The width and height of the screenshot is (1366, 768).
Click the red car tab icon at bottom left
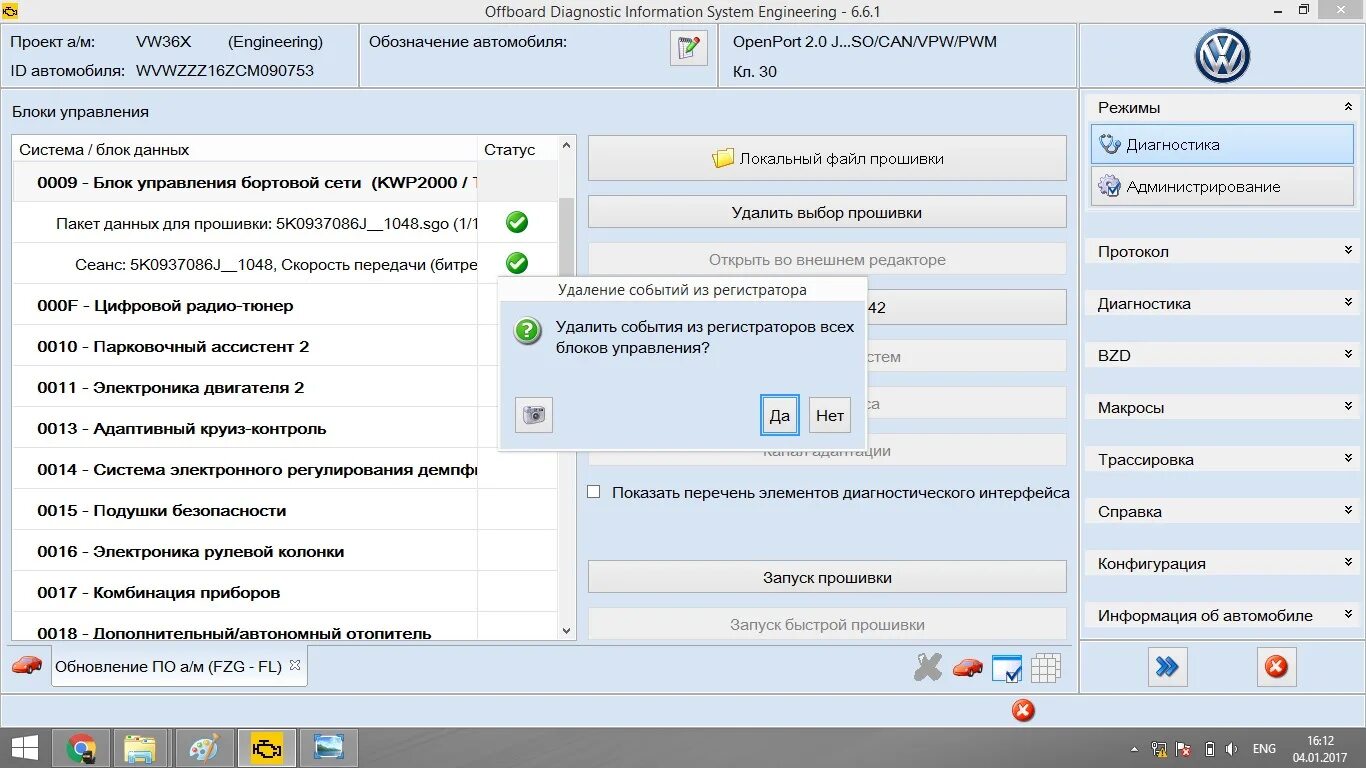click(27, 665)
